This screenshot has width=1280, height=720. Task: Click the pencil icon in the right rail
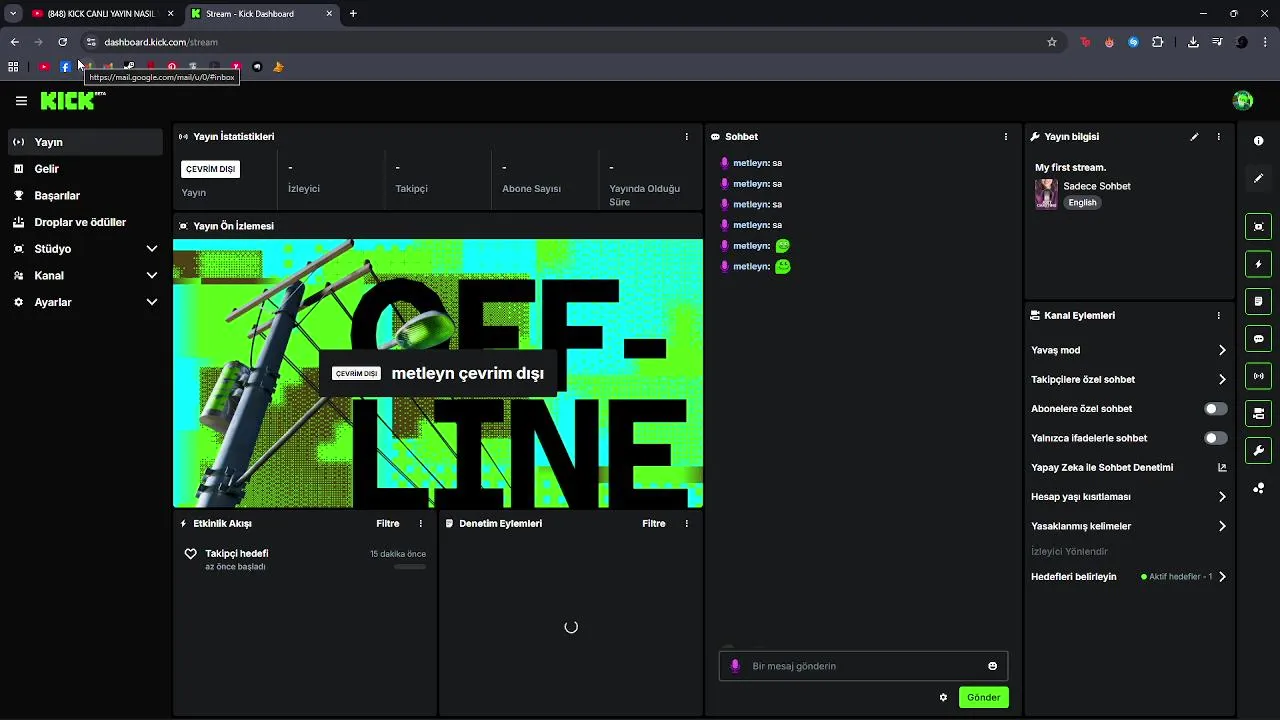[1258, 178]
